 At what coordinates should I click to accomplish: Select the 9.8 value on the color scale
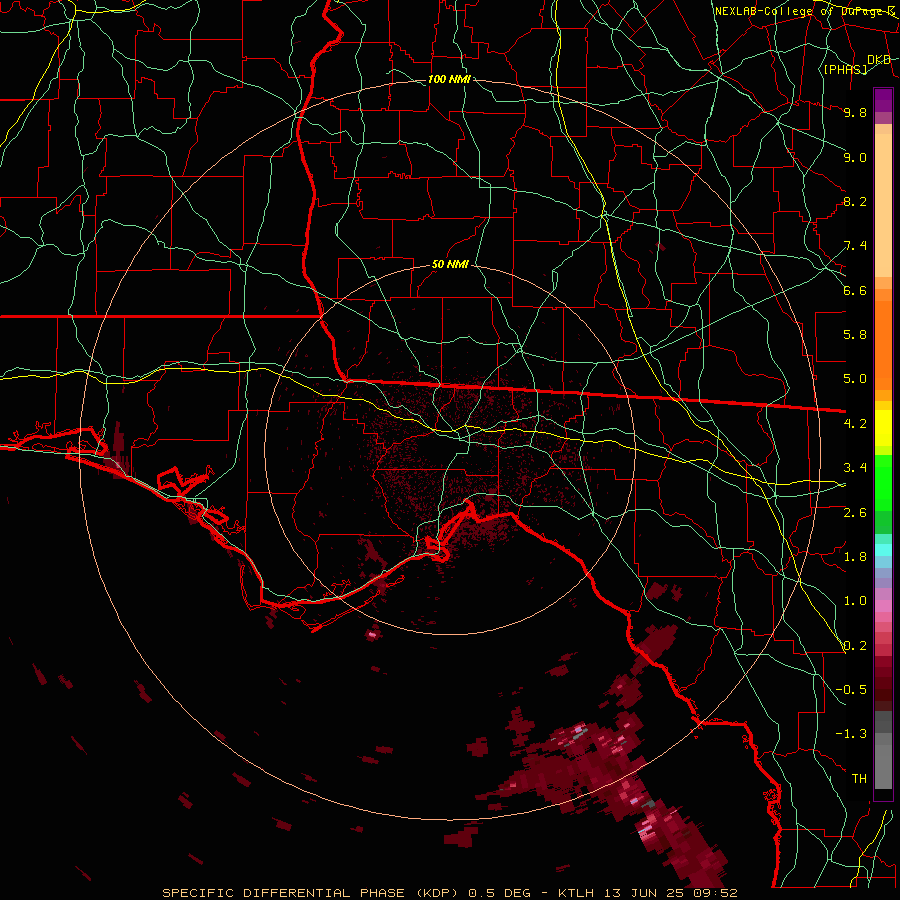point(855,112)
